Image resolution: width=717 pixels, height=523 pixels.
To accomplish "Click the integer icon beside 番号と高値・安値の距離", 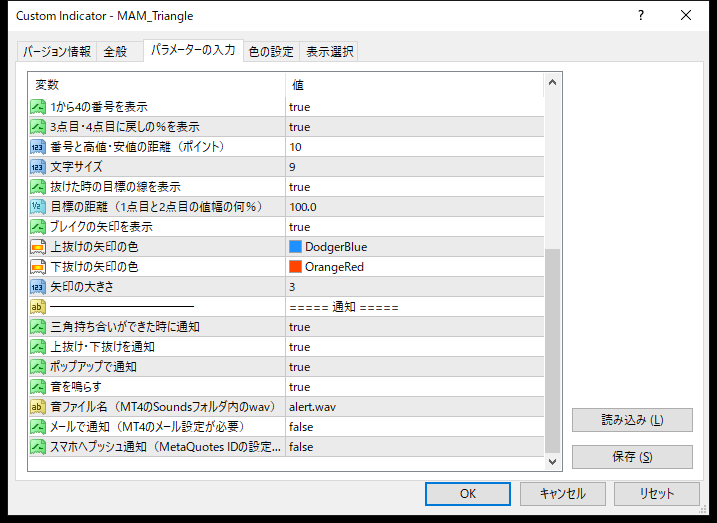I will (x=38, y=147).
